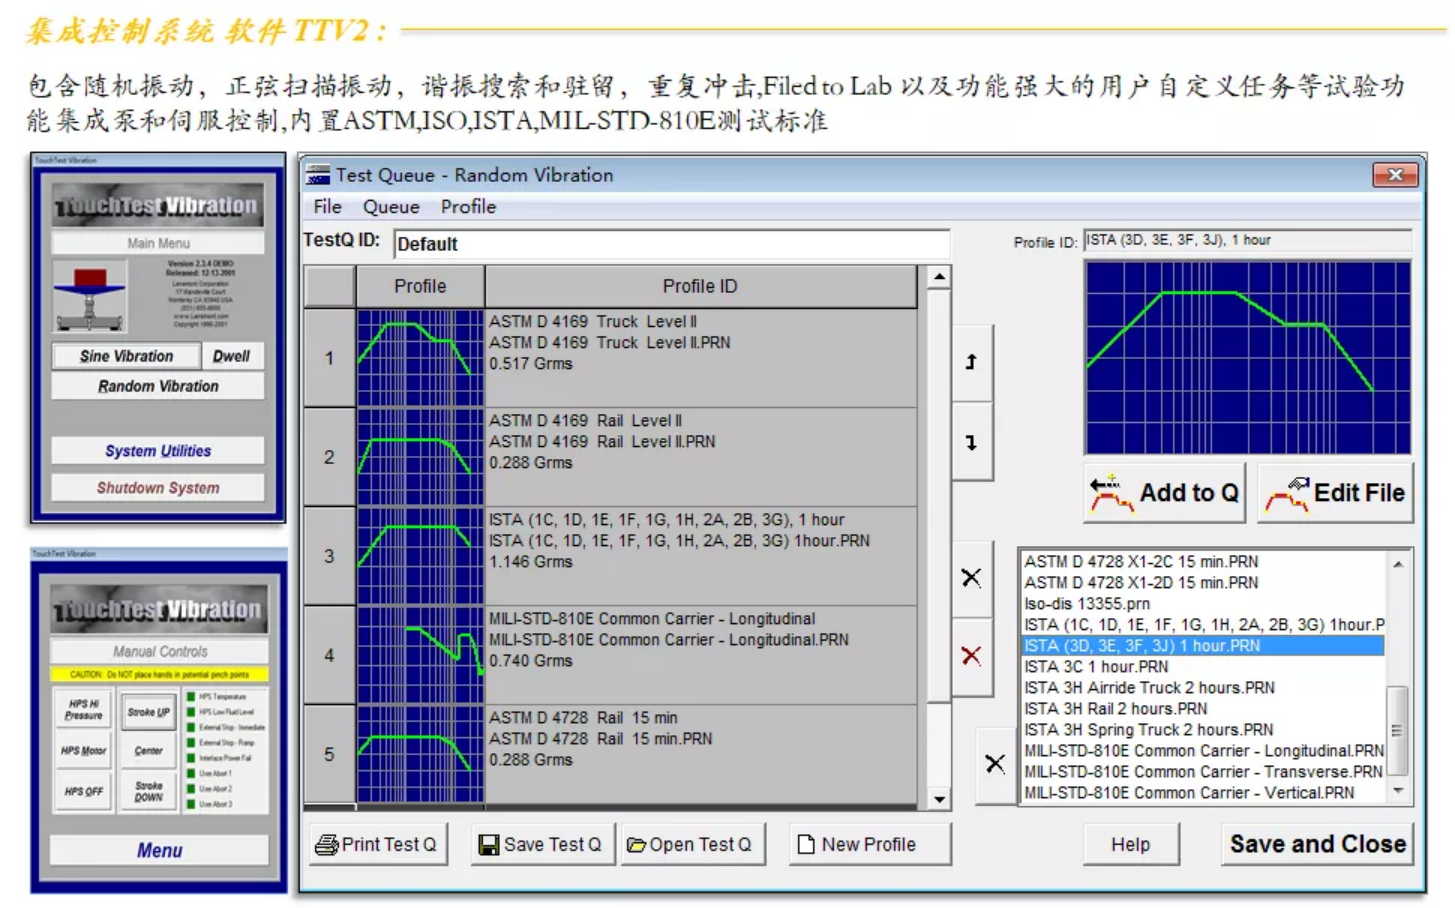
Task: Select MILI-STD-810E Common Carrier - Transverse.PRN
Action: tap(1203, 772)
